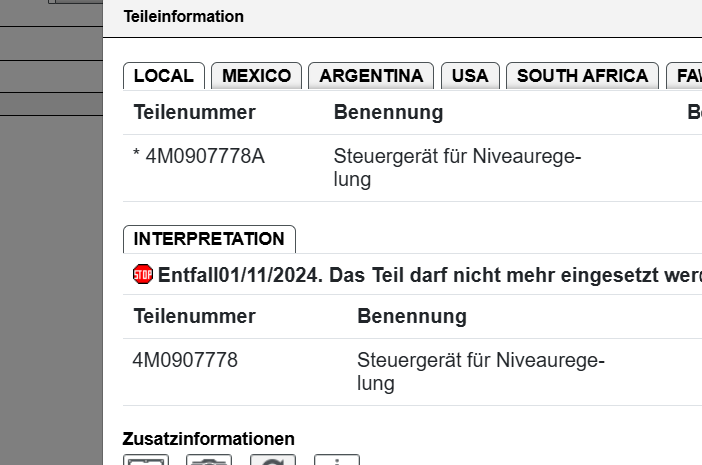Click the Steuergerät description in LOCAL row
This screenshot has width=702, height=465.
point(457,168)
